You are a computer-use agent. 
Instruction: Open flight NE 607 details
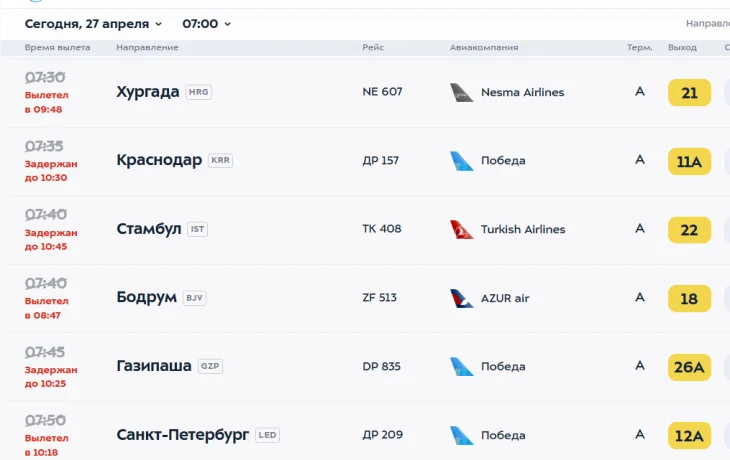(x=382, y=92)
